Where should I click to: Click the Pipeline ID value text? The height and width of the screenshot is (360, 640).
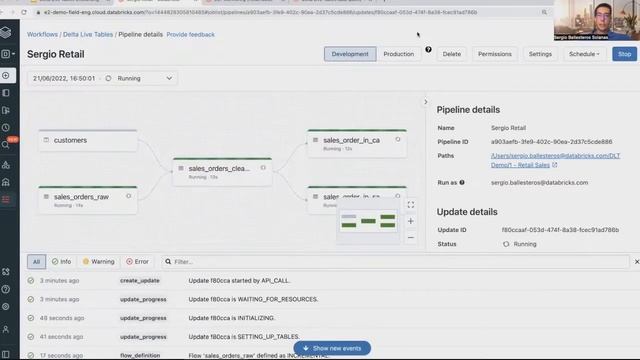coord(551,142)
